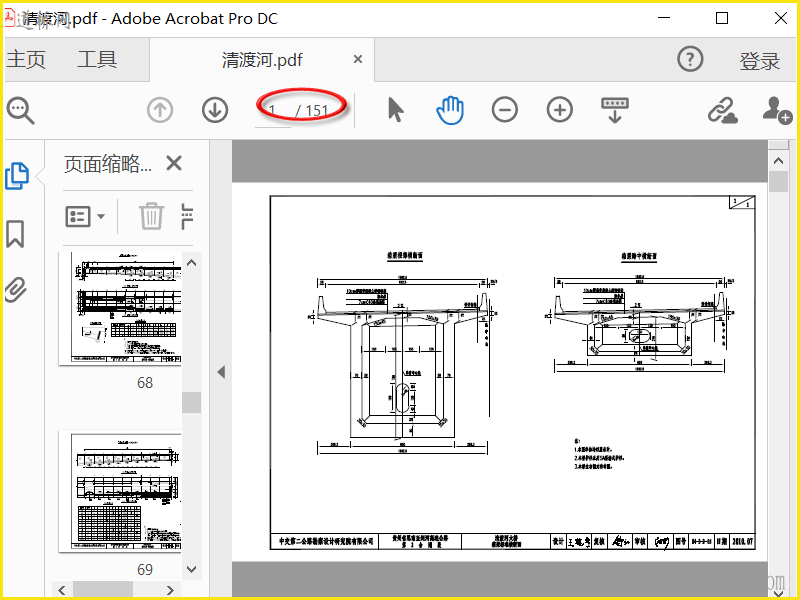Switch to the 主页 tab
800x600 pixels.
click(26, 59)
